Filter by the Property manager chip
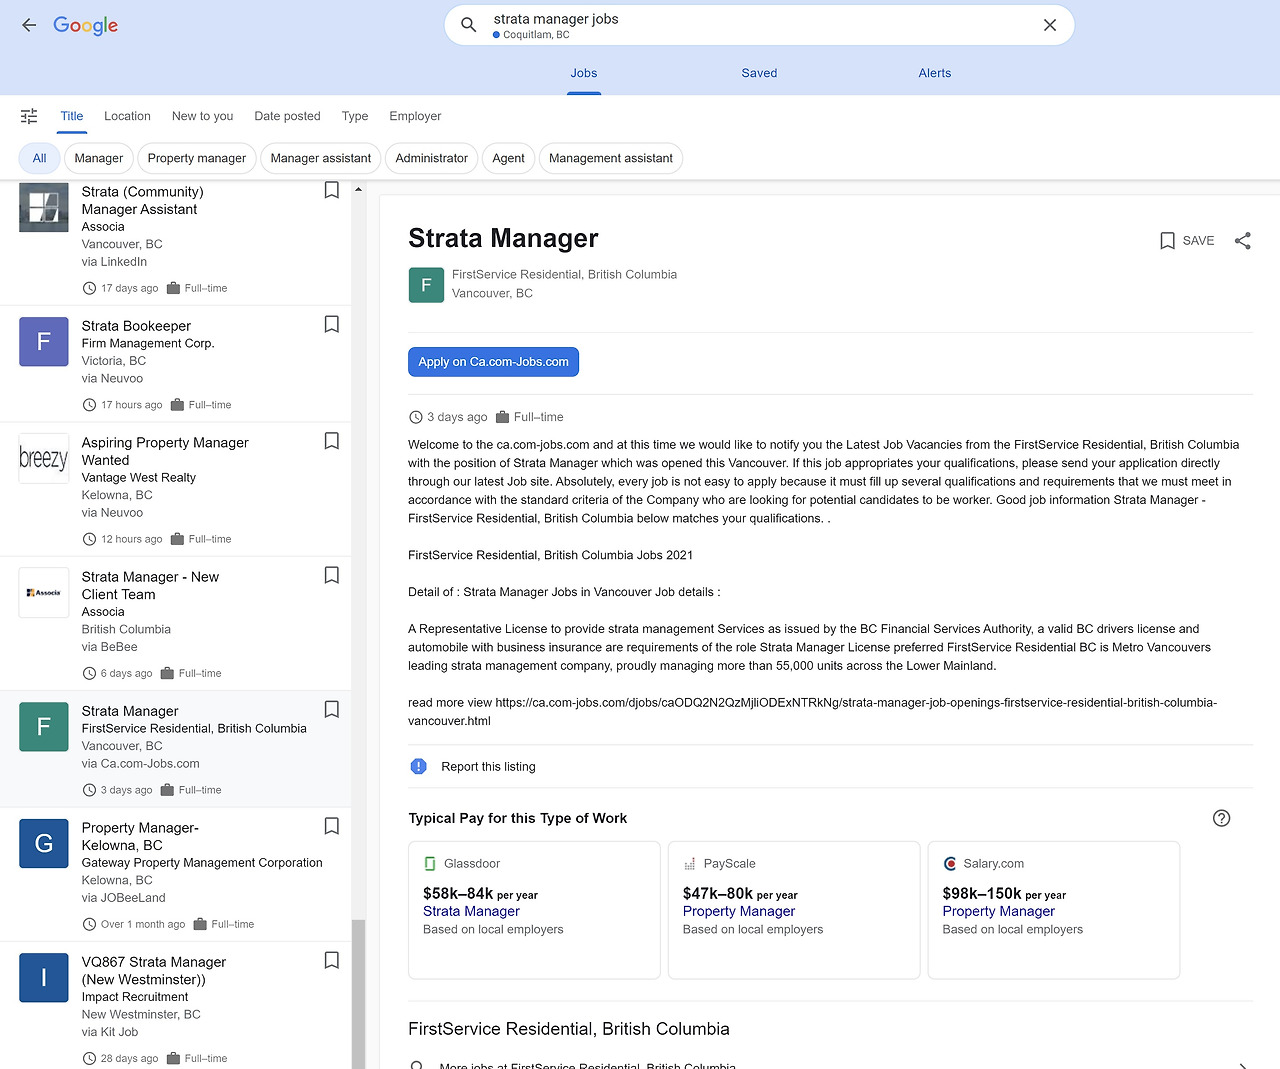 tap(197, 158)
